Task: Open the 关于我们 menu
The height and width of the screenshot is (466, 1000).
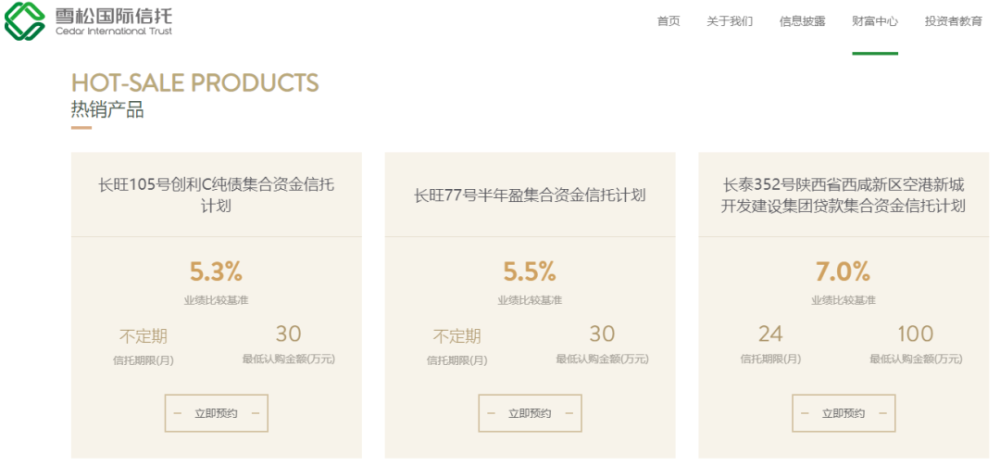Action: pos(729,21)
